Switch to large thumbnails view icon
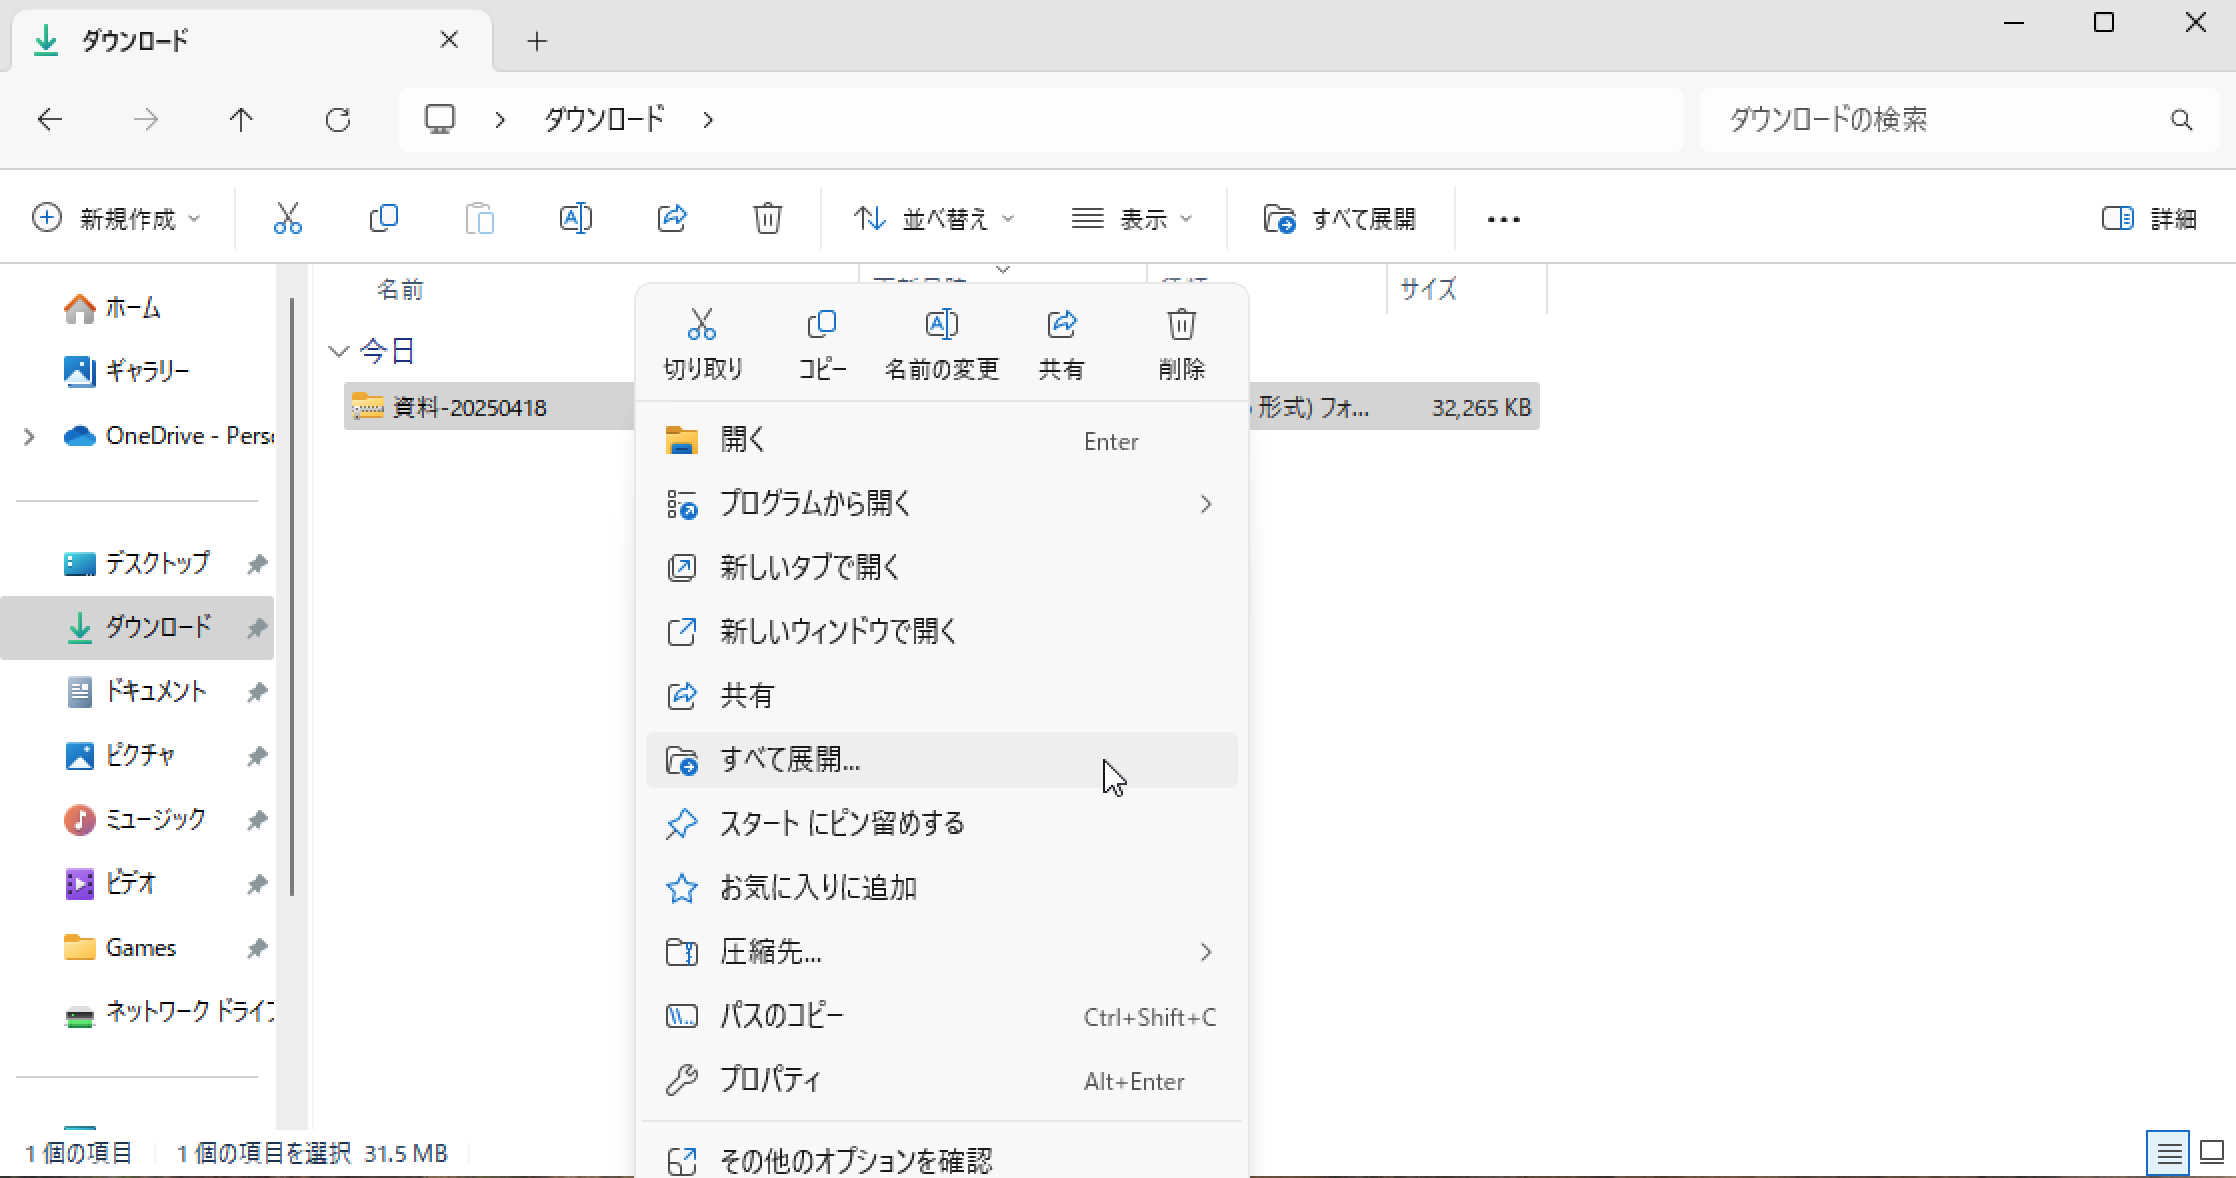The height and width of the screenshot is (1178, 2236). [x=2212, y=1153]
